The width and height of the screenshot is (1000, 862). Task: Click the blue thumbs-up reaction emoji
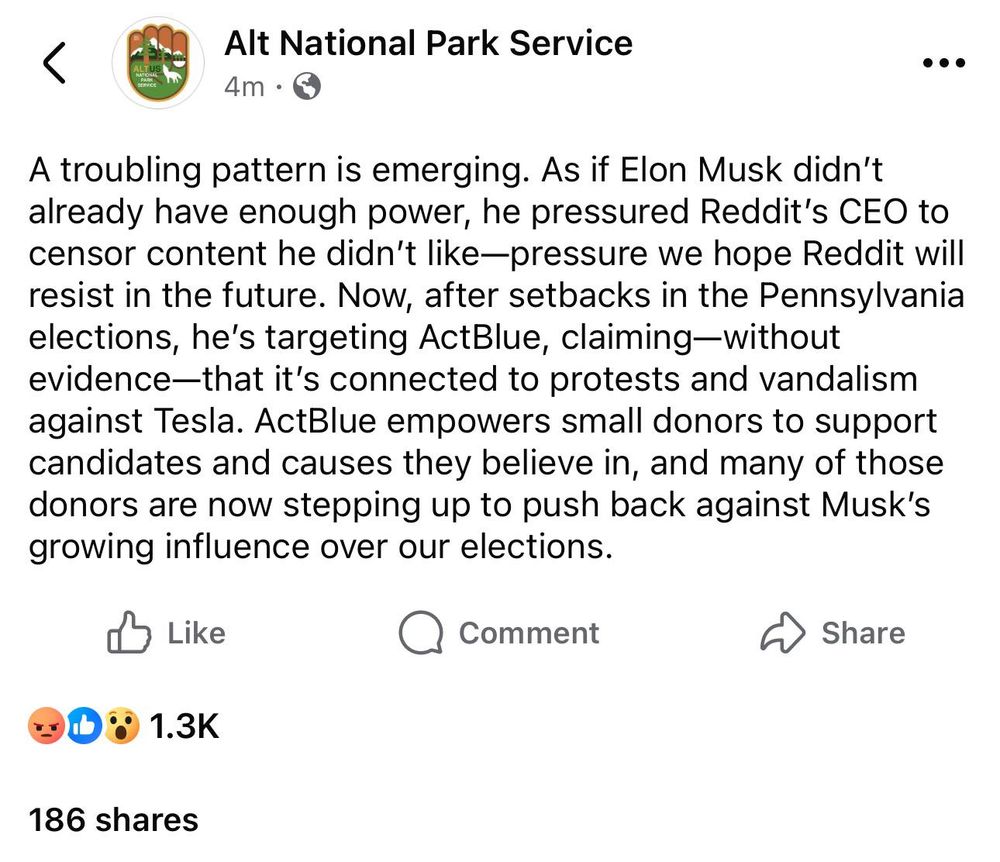84,726
